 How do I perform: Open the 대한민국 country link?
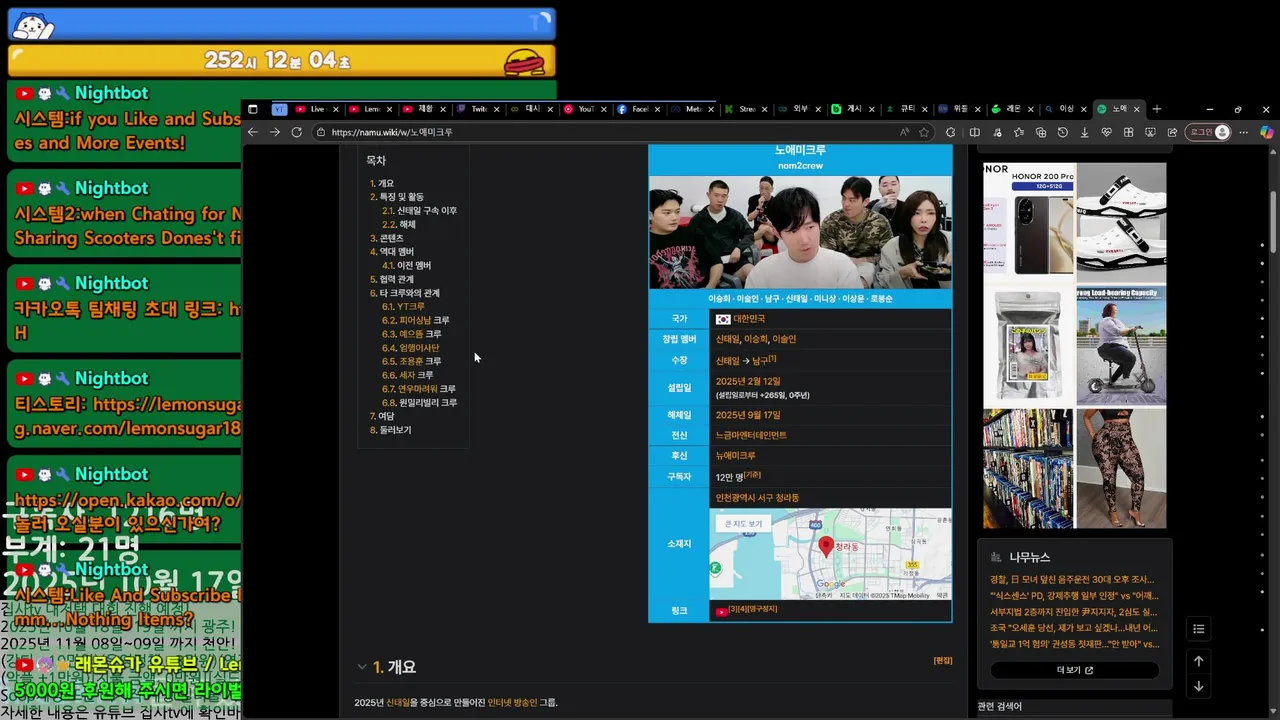click(749, 319)
